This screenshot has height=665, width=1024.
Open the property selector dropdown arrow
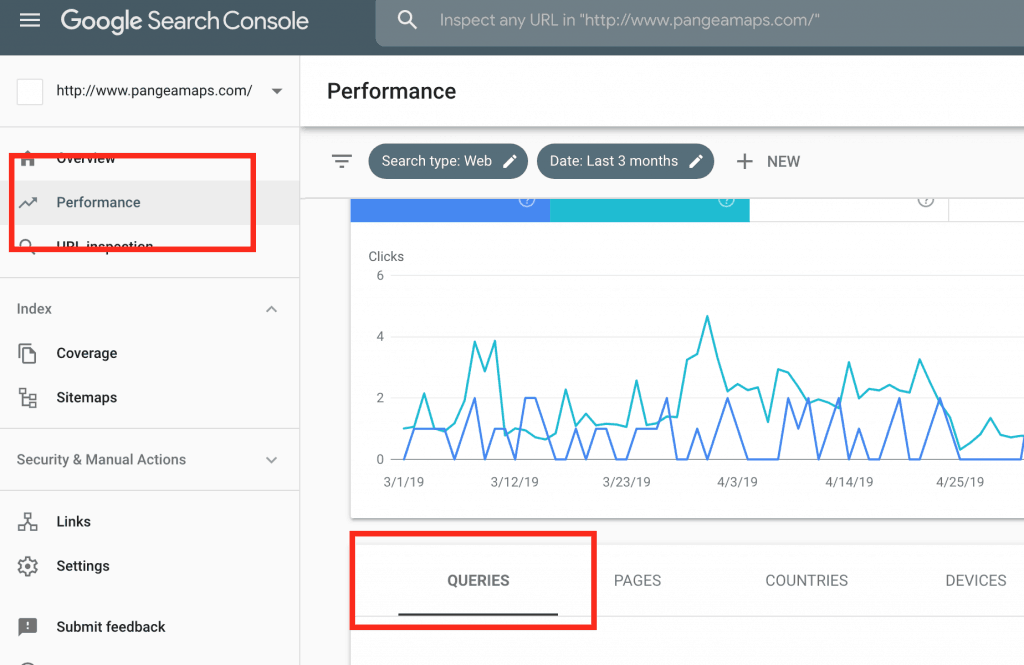coord(277,91)
